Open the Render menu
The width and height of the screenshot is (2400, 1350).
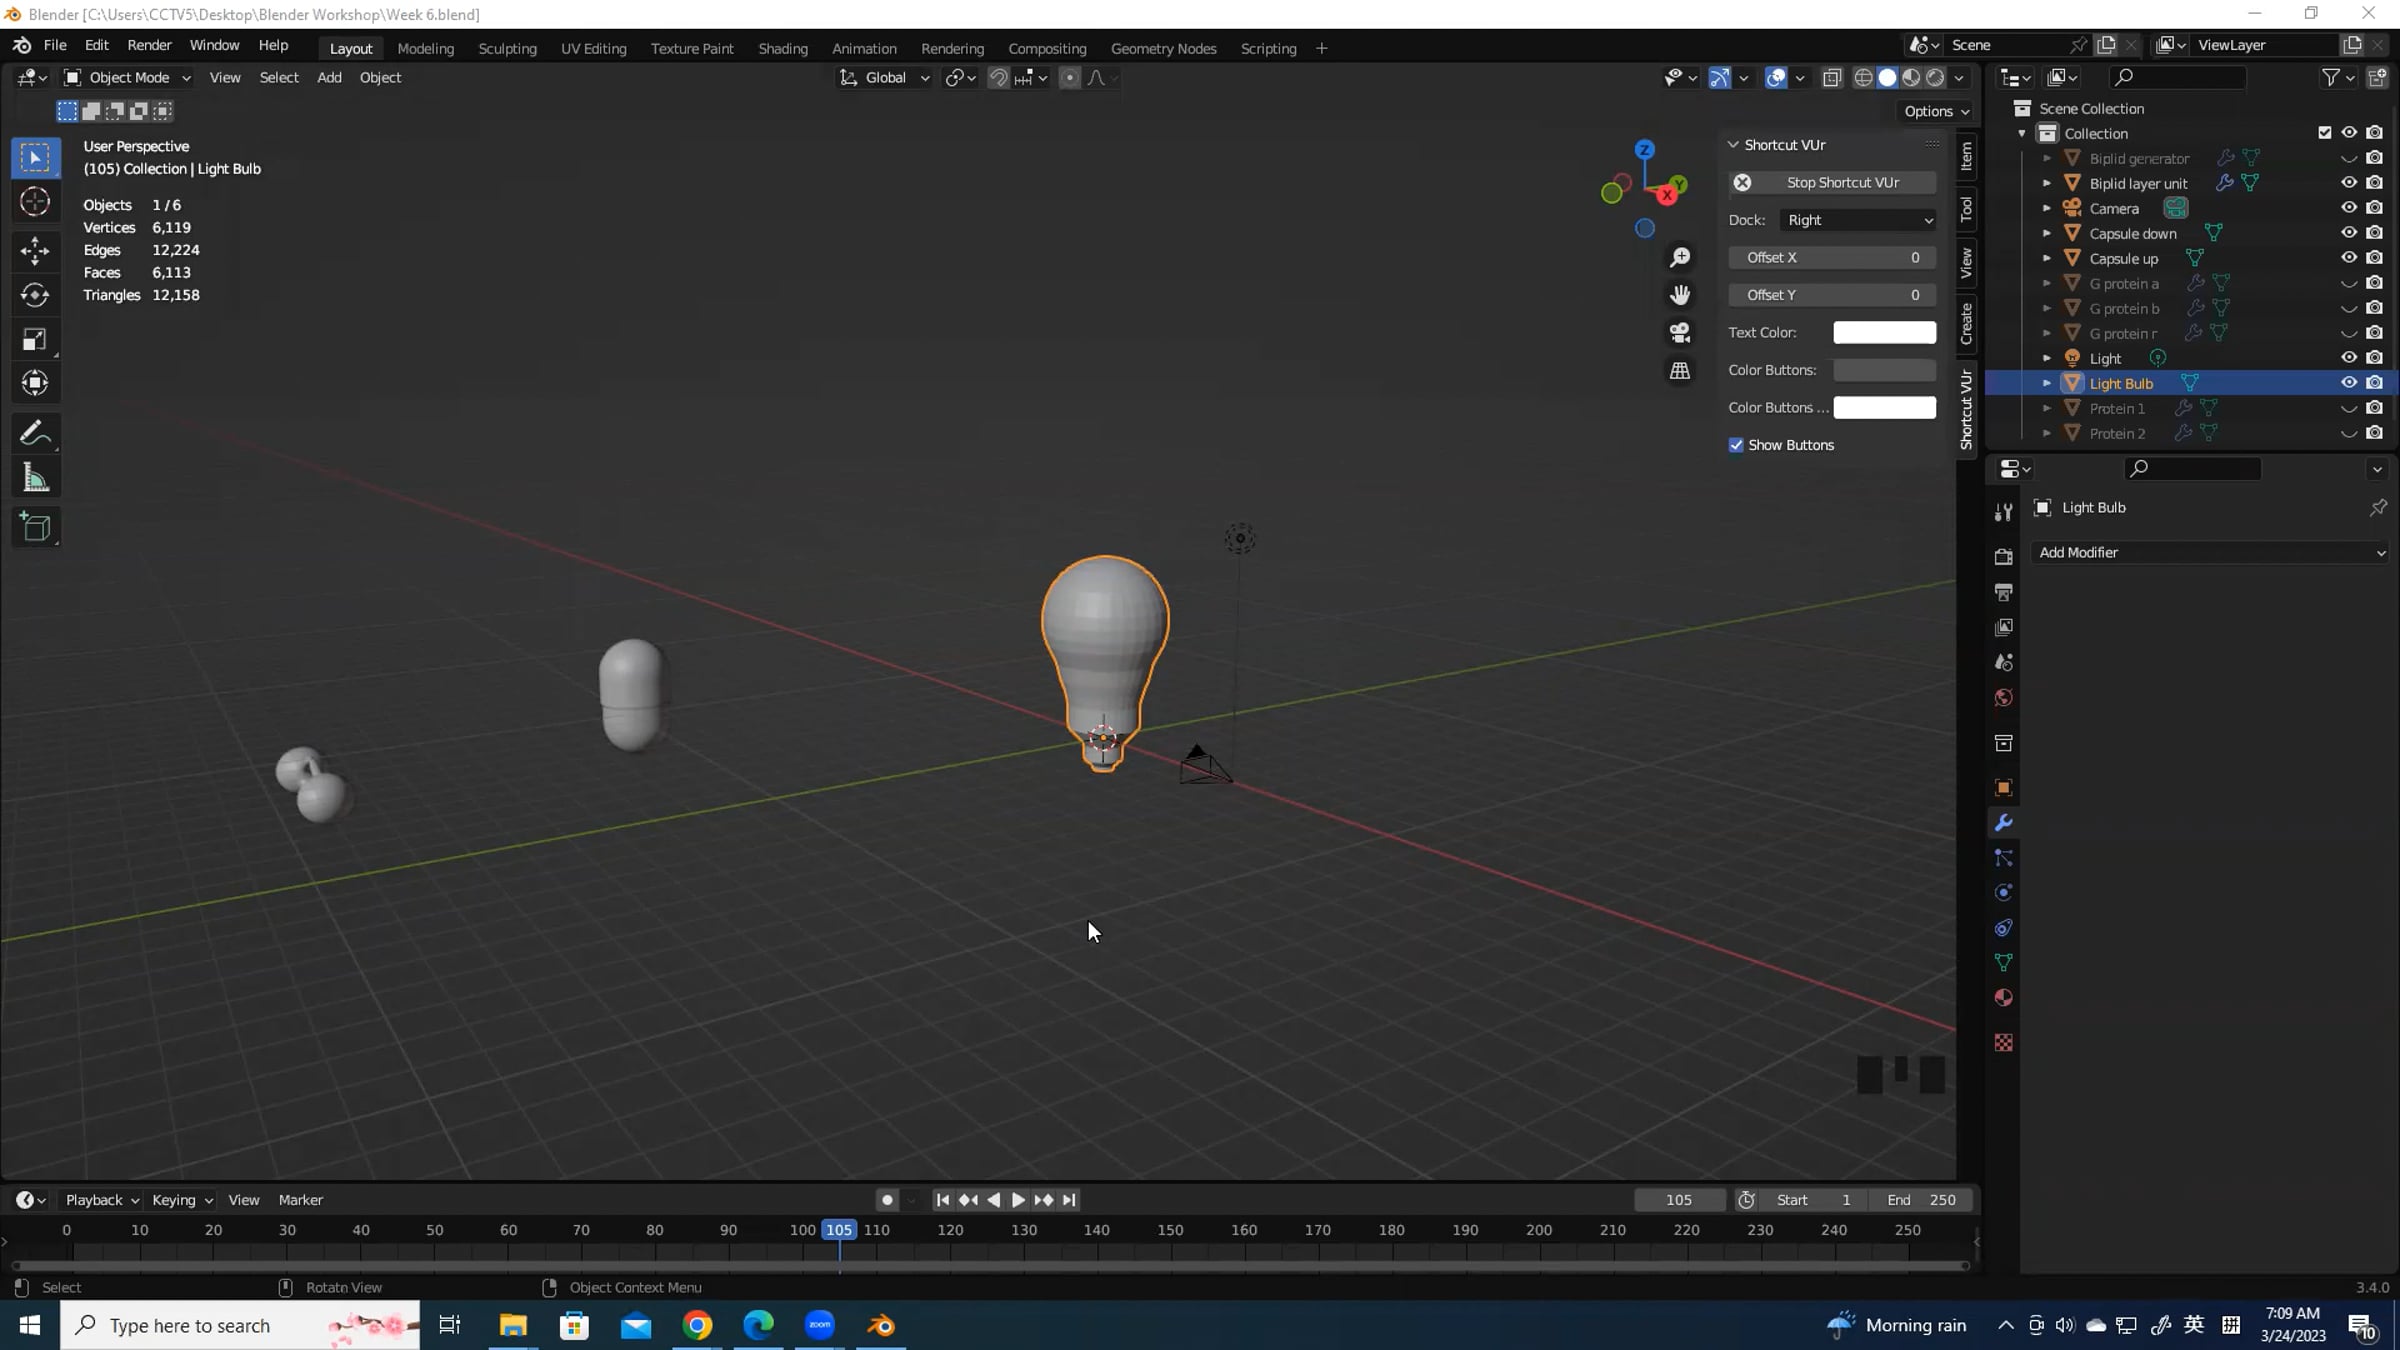pyautogui.click(x=149, y=45)
